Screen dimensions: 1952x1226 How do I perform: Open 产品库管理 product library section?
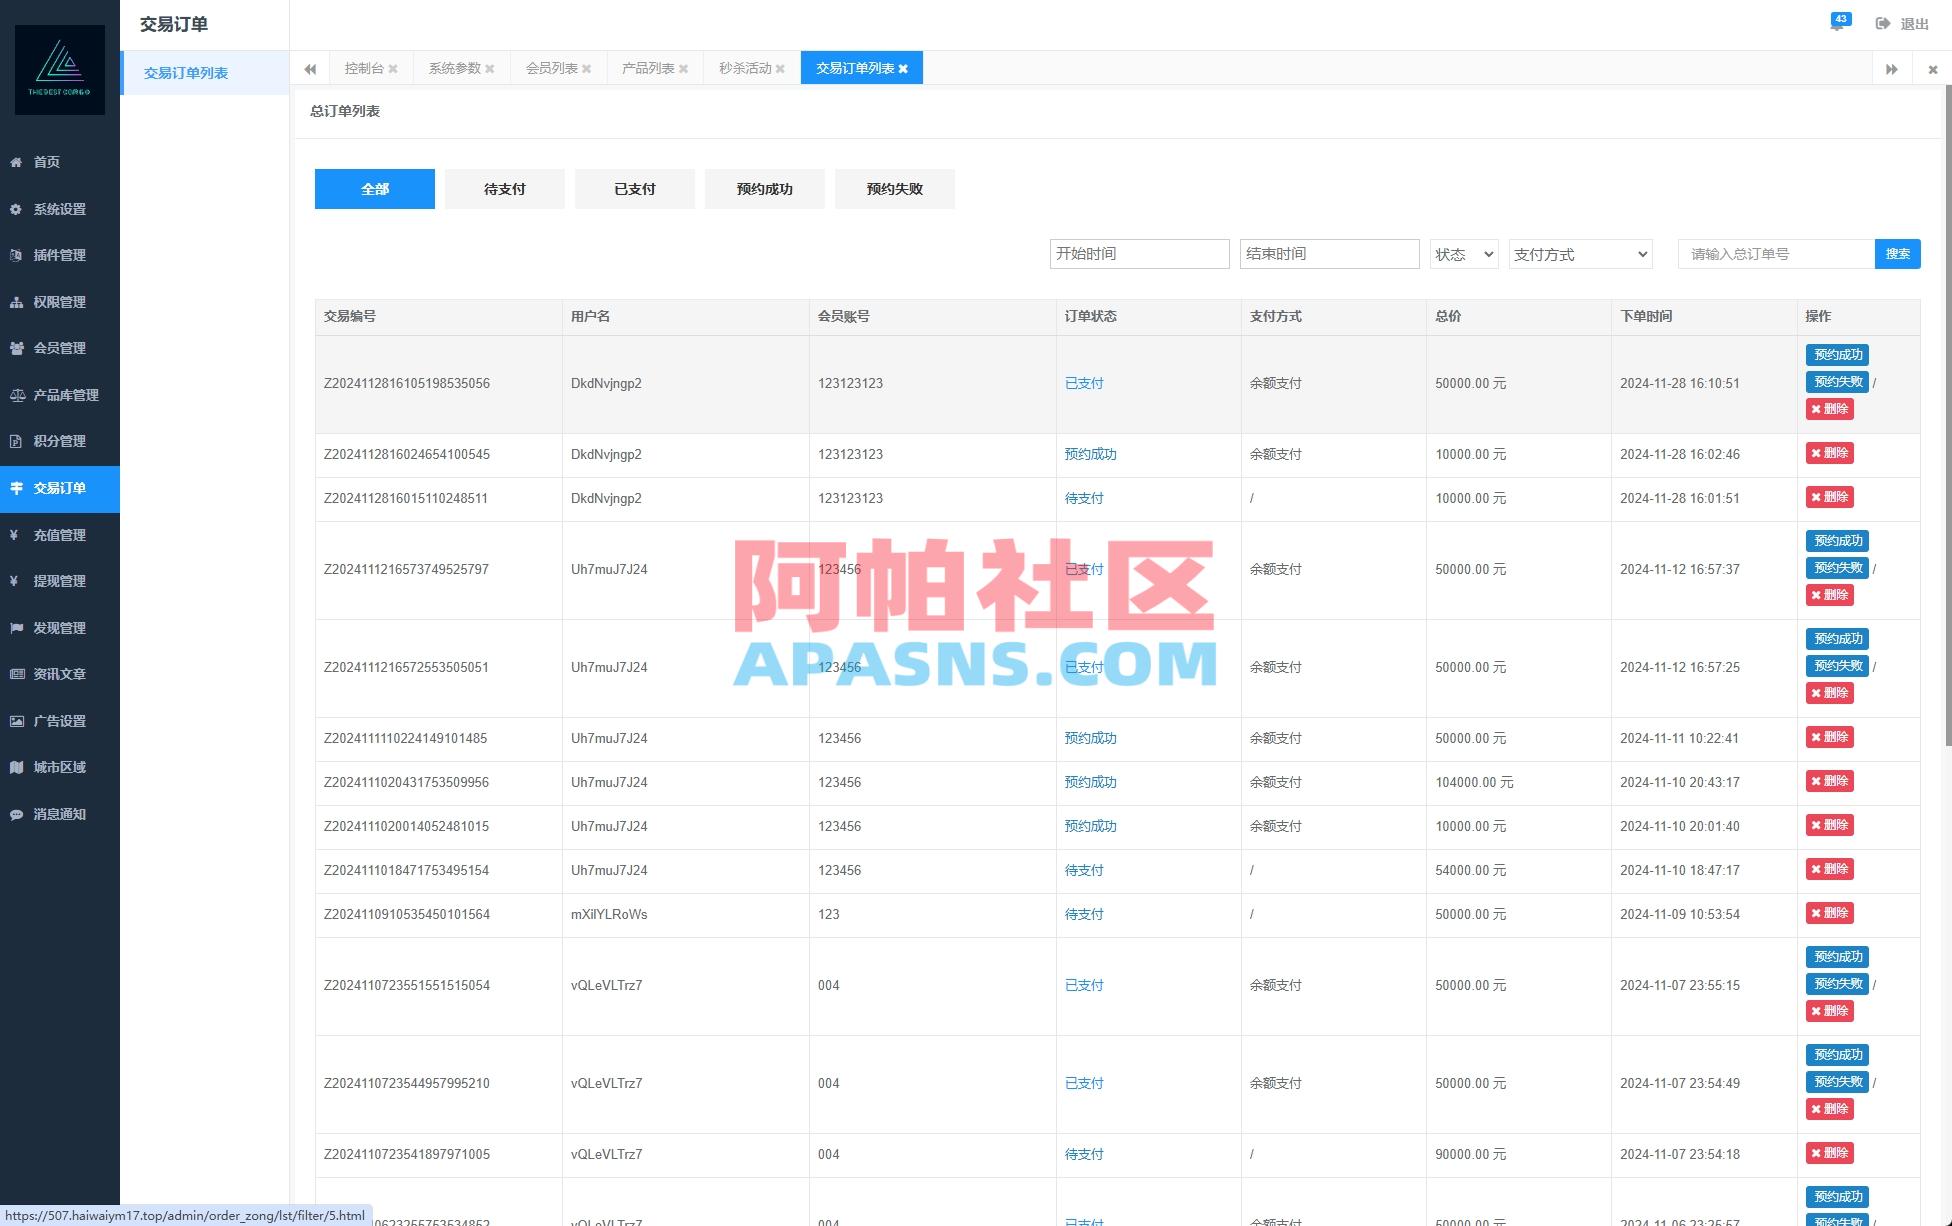pyautogui.click(x=64, y=394)
